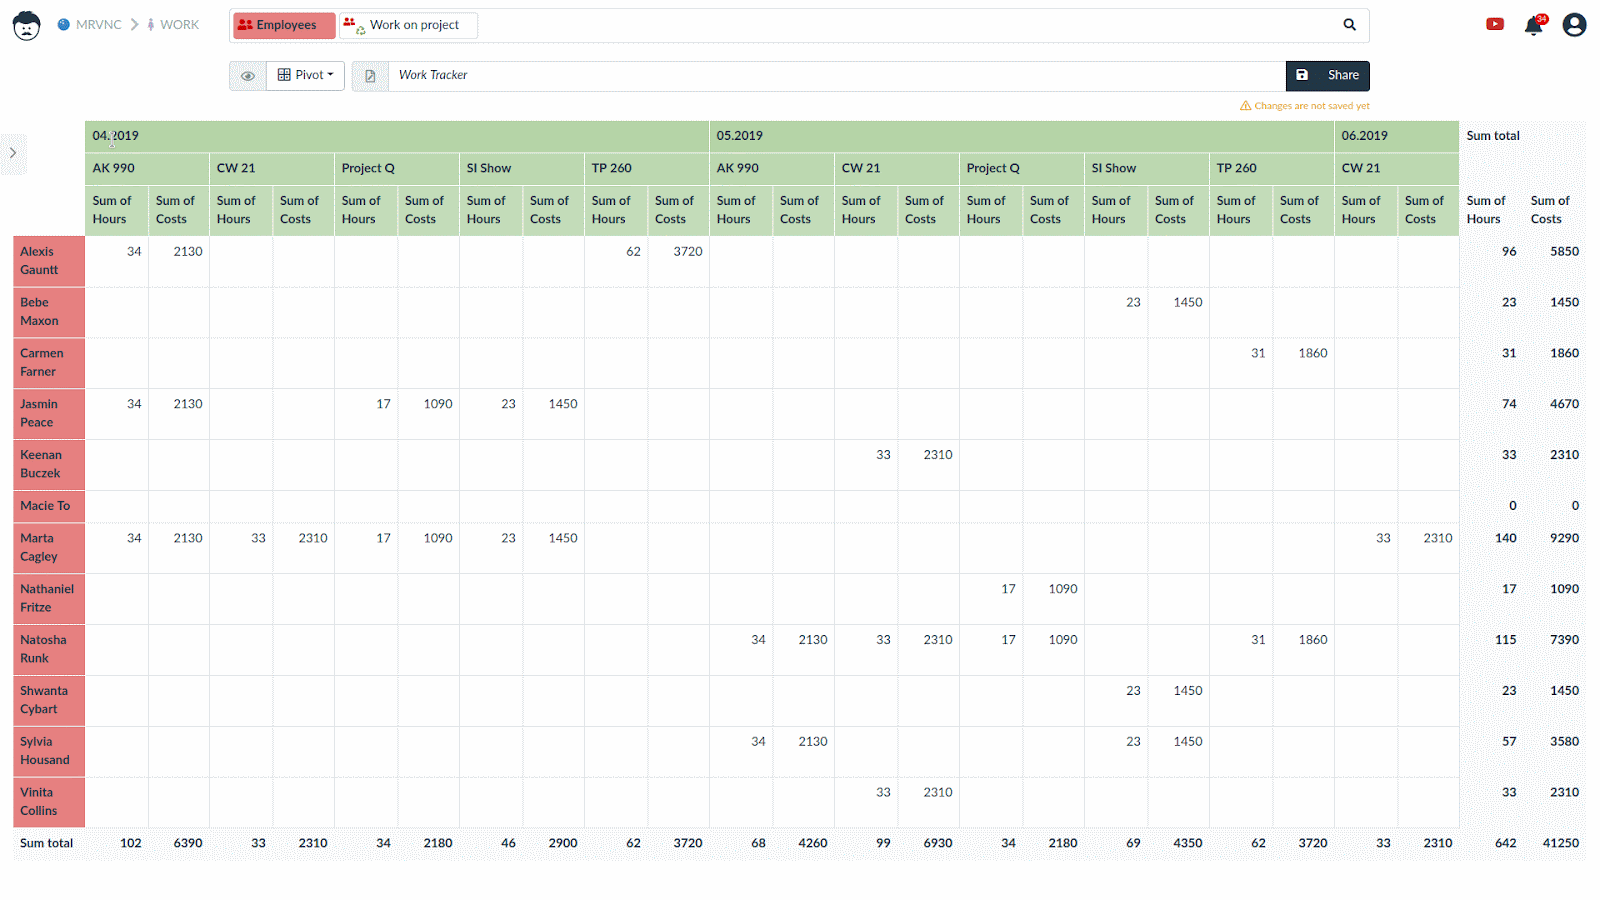1600x900 pixels.
Task: Select the Alexis Gauntt row header
Action: pyautogui.click(x=49, y=262)
